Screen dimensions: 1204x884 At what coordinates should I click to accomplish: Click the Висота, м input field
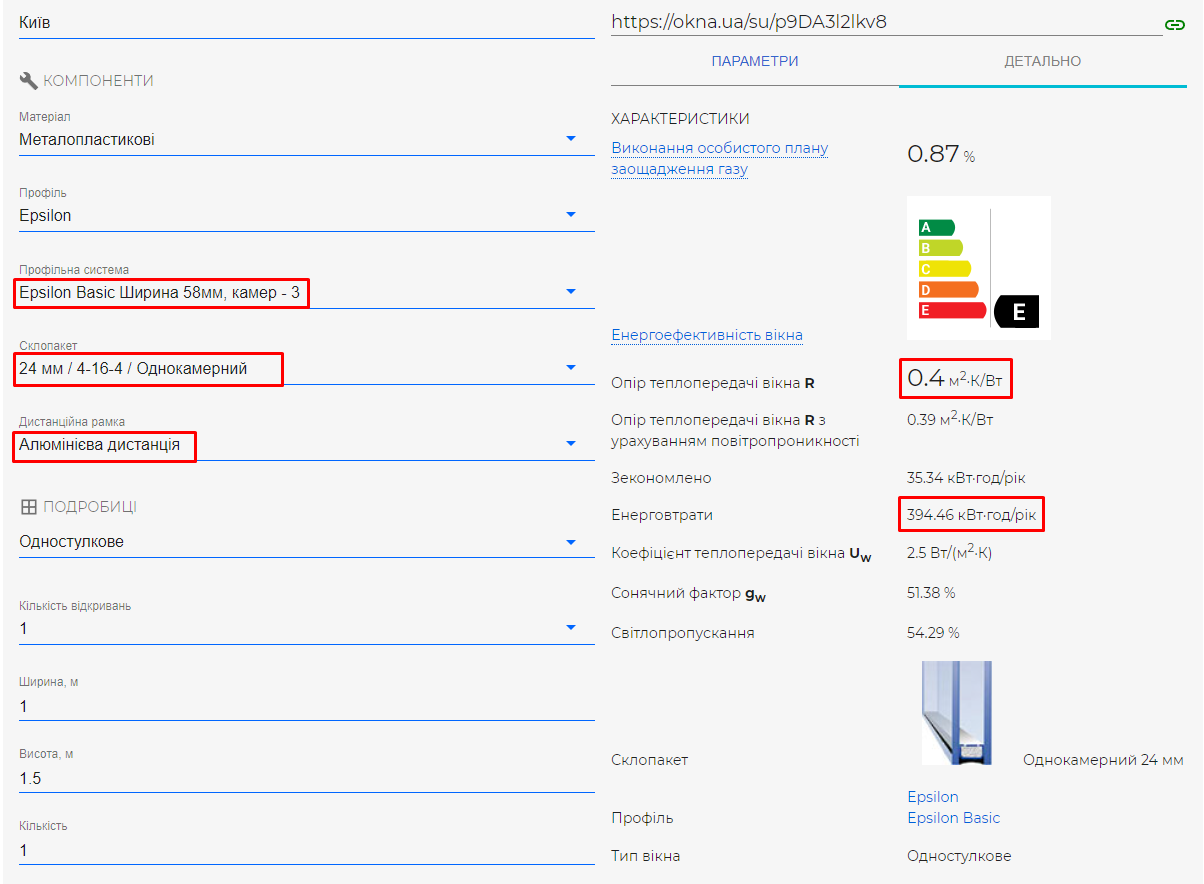(x=307, y=778)
